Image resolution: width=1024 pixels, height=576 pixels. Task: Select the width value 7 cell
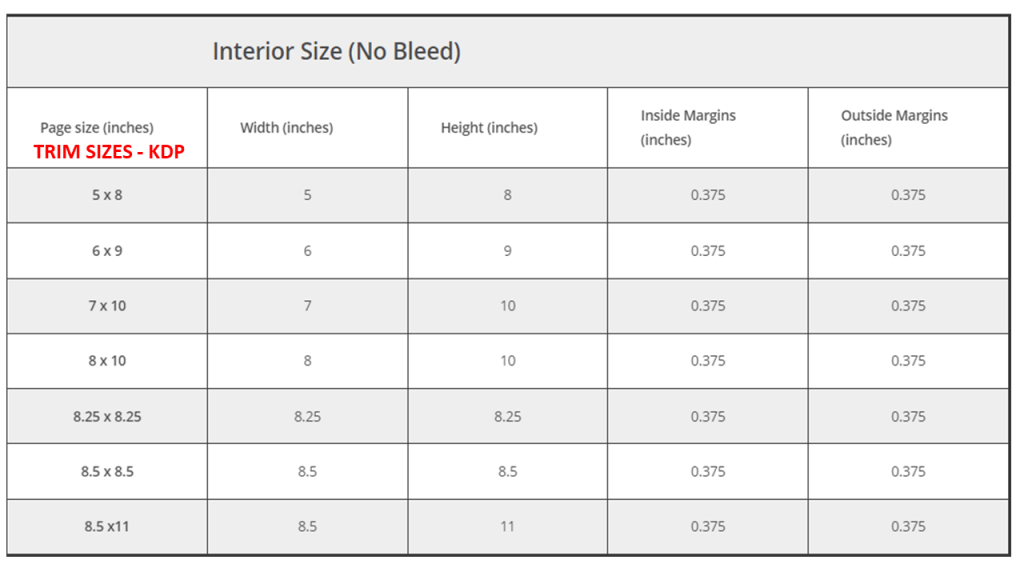pyautogui.click(x=307, y=306)
